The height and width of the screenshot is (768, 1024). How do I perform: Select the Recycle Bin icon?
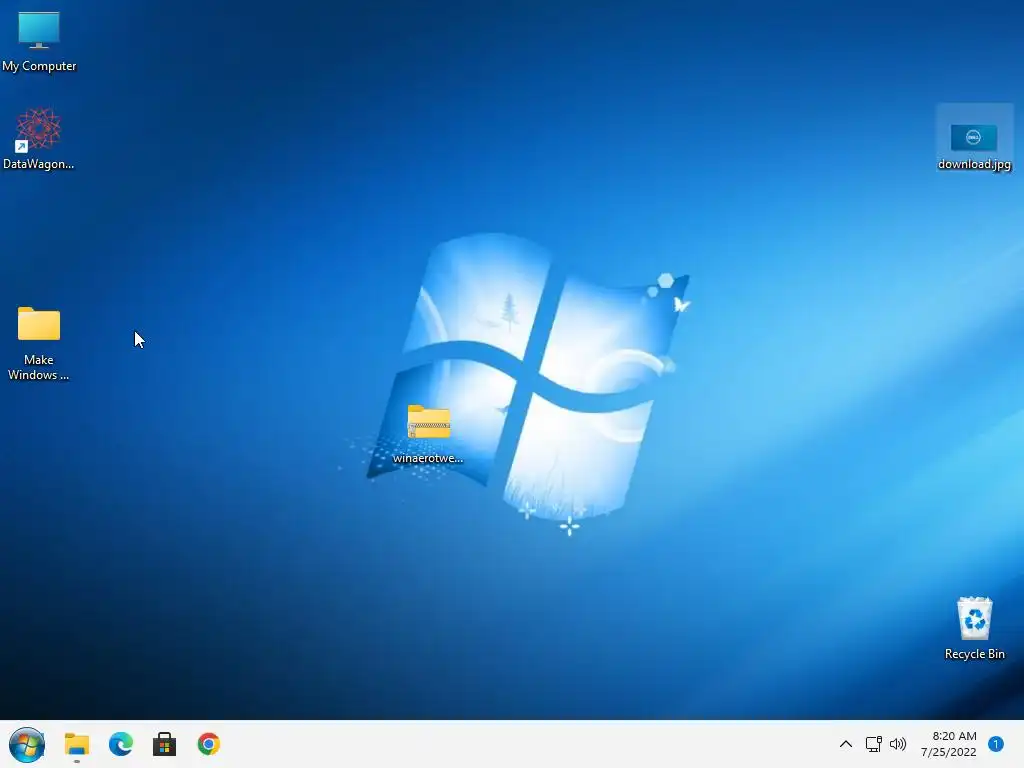coord(974,618)
